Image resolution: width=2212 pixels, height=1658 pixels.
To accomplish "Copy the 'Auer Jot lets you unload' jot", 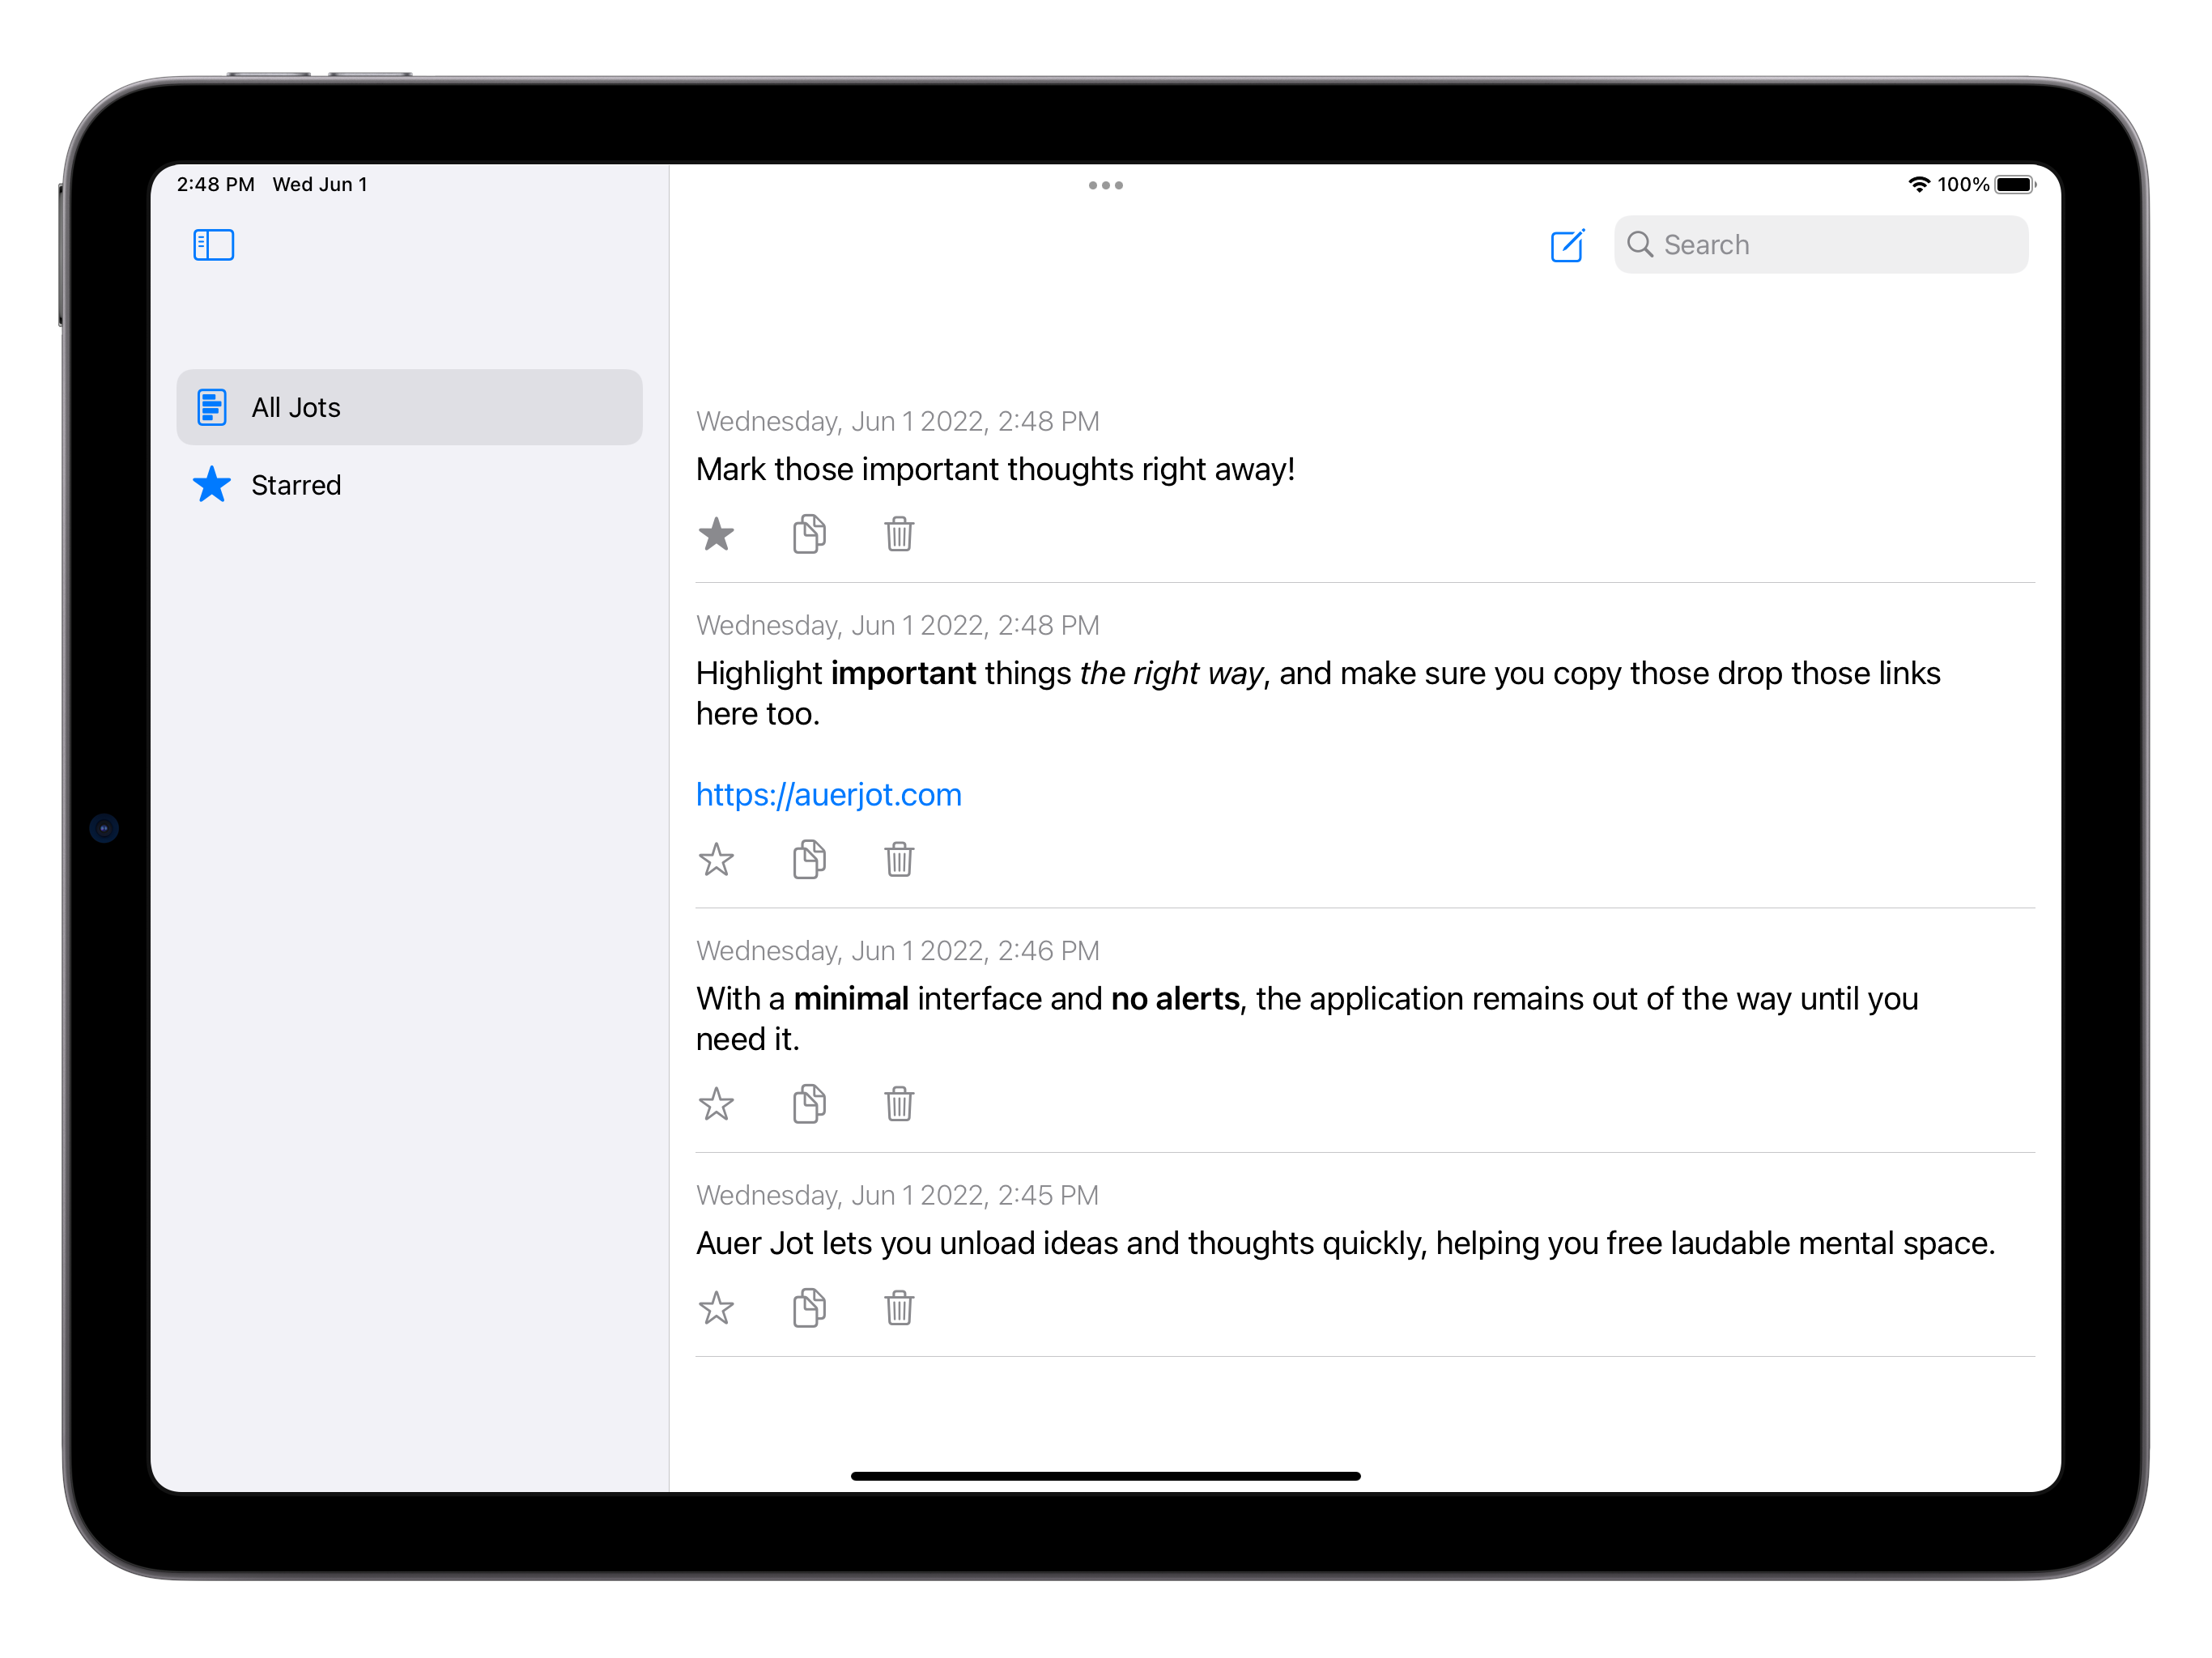I will tap(809, 1308).
